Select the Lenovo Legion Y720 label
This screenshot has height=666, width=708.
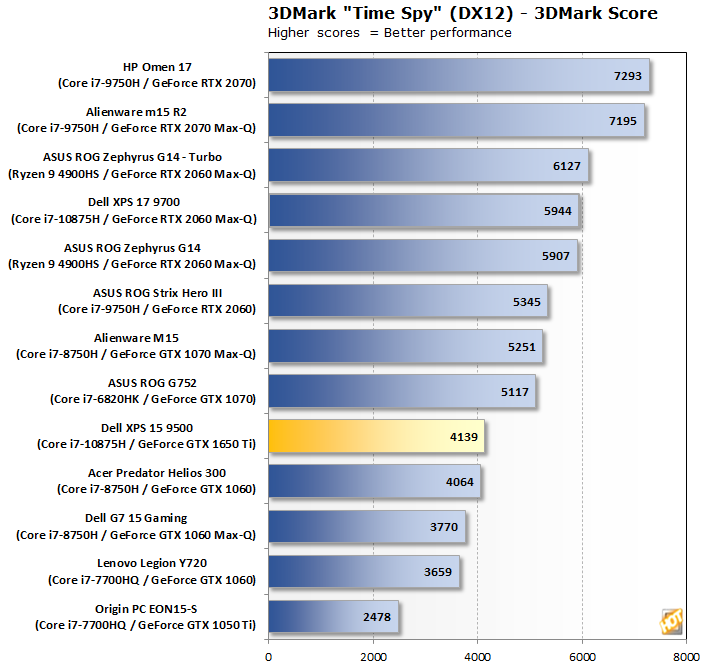(x=152, y=572)
